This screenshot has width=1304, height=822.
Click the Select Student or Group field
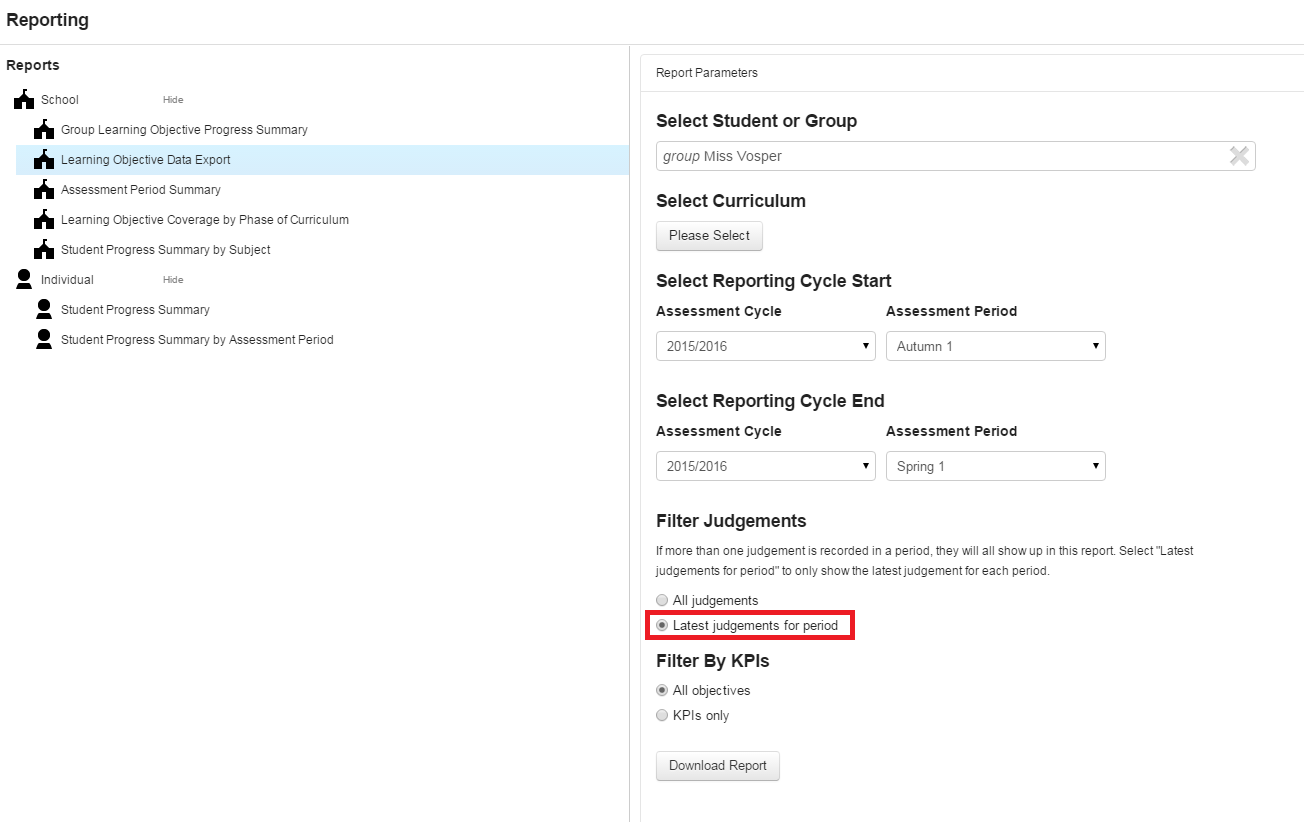click(940, 156)
